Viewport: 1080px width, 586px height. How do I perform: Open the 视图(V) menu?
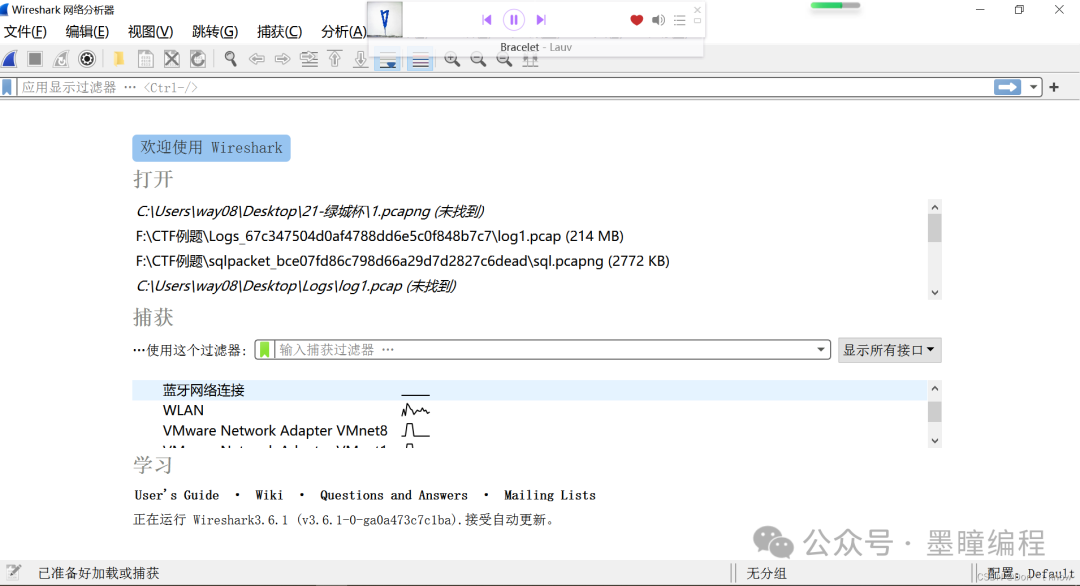[150, 32]
